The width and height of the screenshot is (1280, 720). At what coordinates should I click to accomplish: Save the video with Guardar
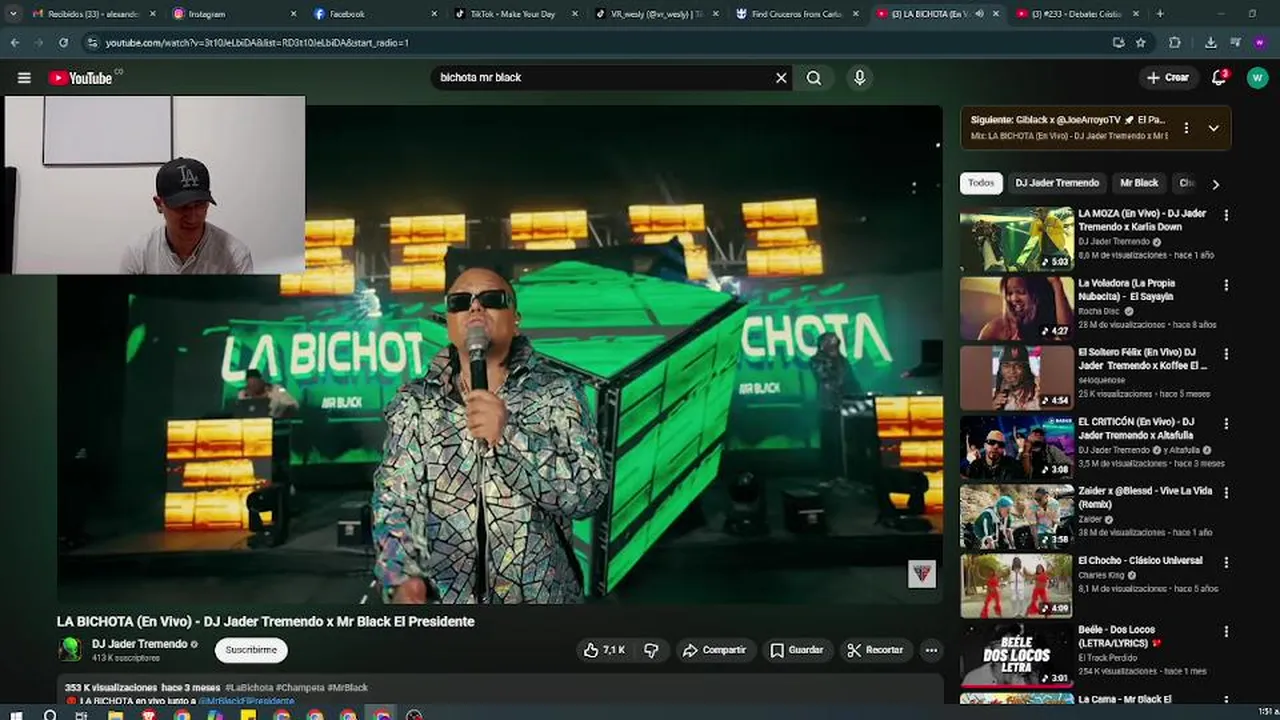(796, 650)
